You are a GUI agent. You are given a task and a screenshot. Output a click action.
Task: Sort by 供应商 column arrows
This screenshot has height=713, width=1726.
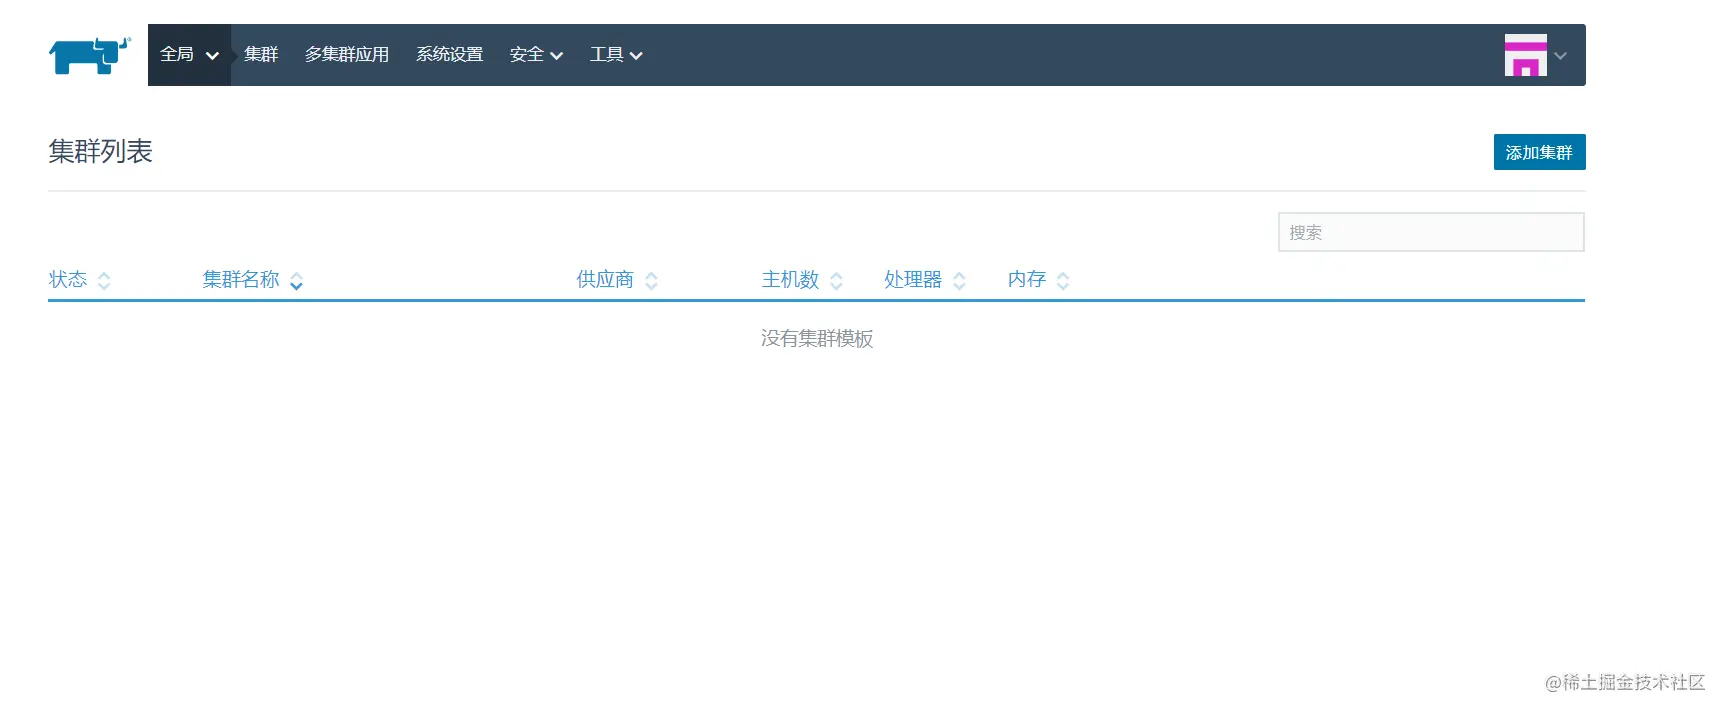(651, 281)
